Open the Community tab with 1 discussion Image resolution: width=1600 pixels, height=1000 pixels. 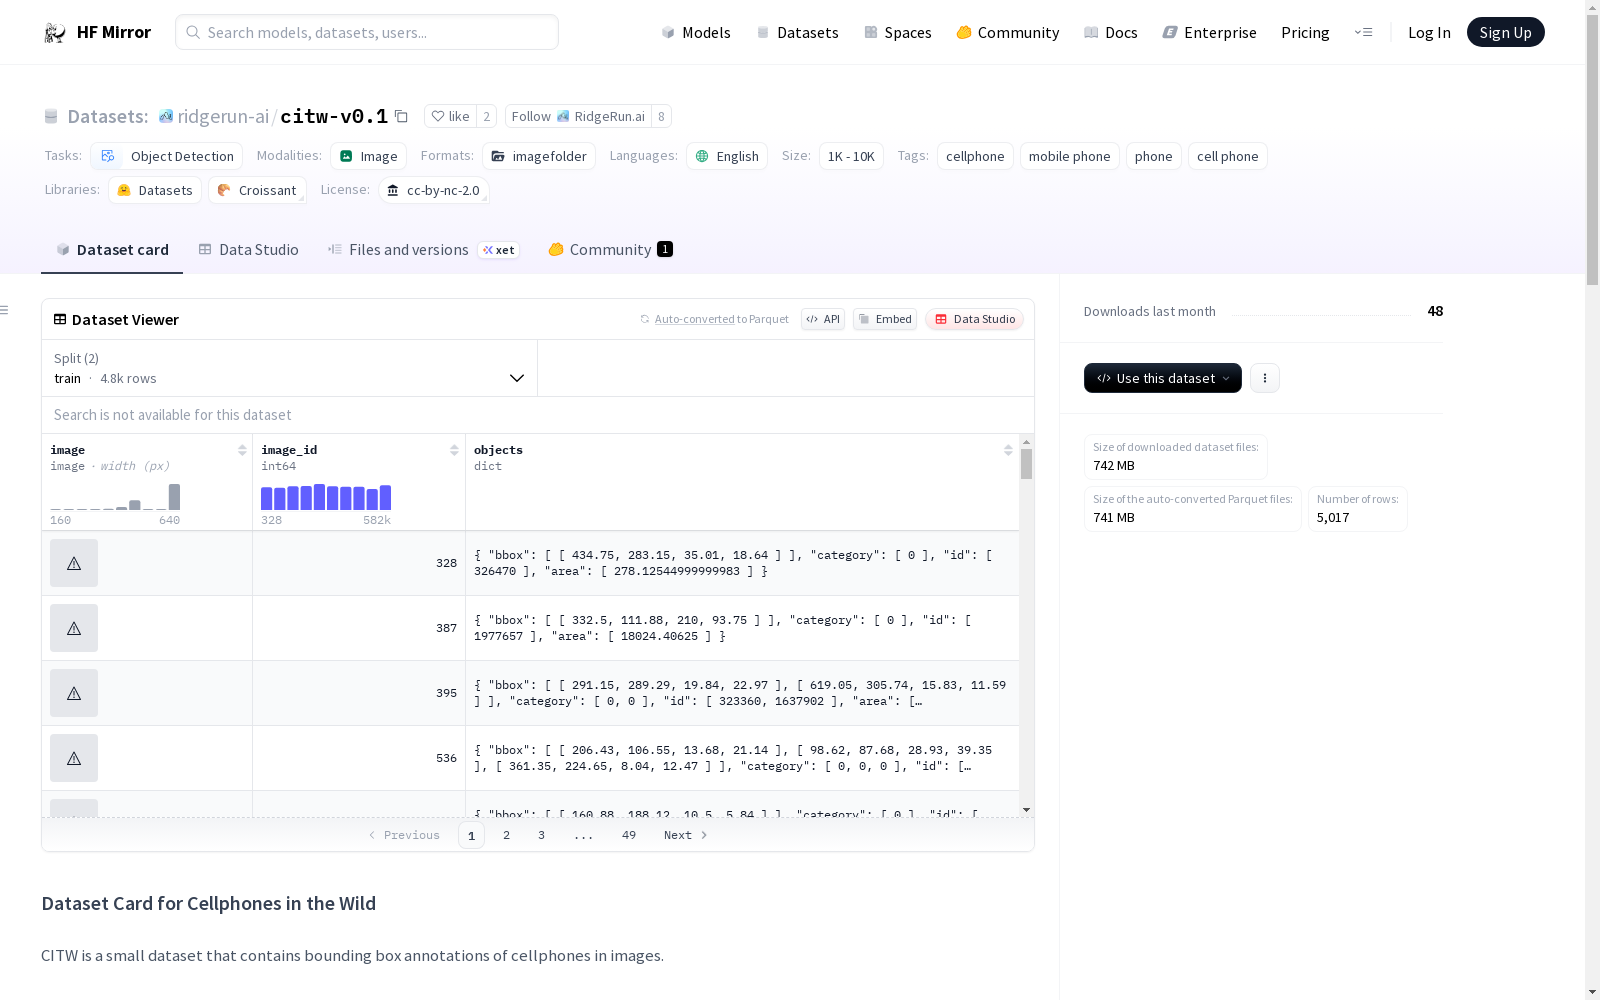[x=610, y=249]
